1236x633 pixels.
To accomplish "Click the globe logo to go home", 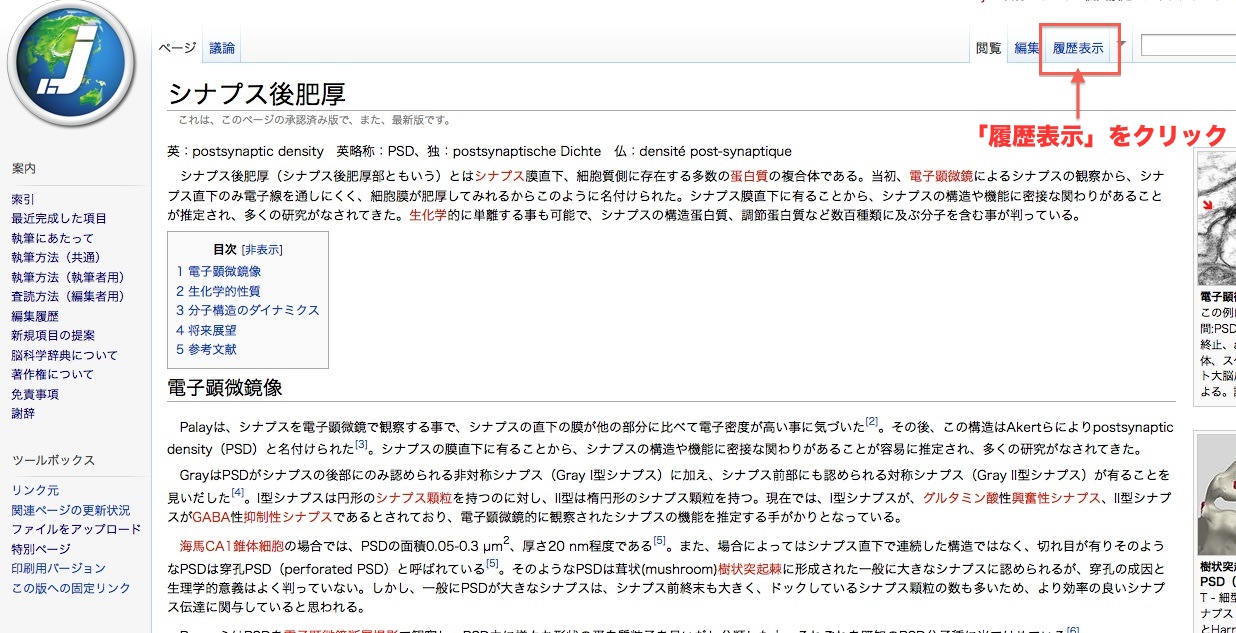I will (x=71, y=68).
